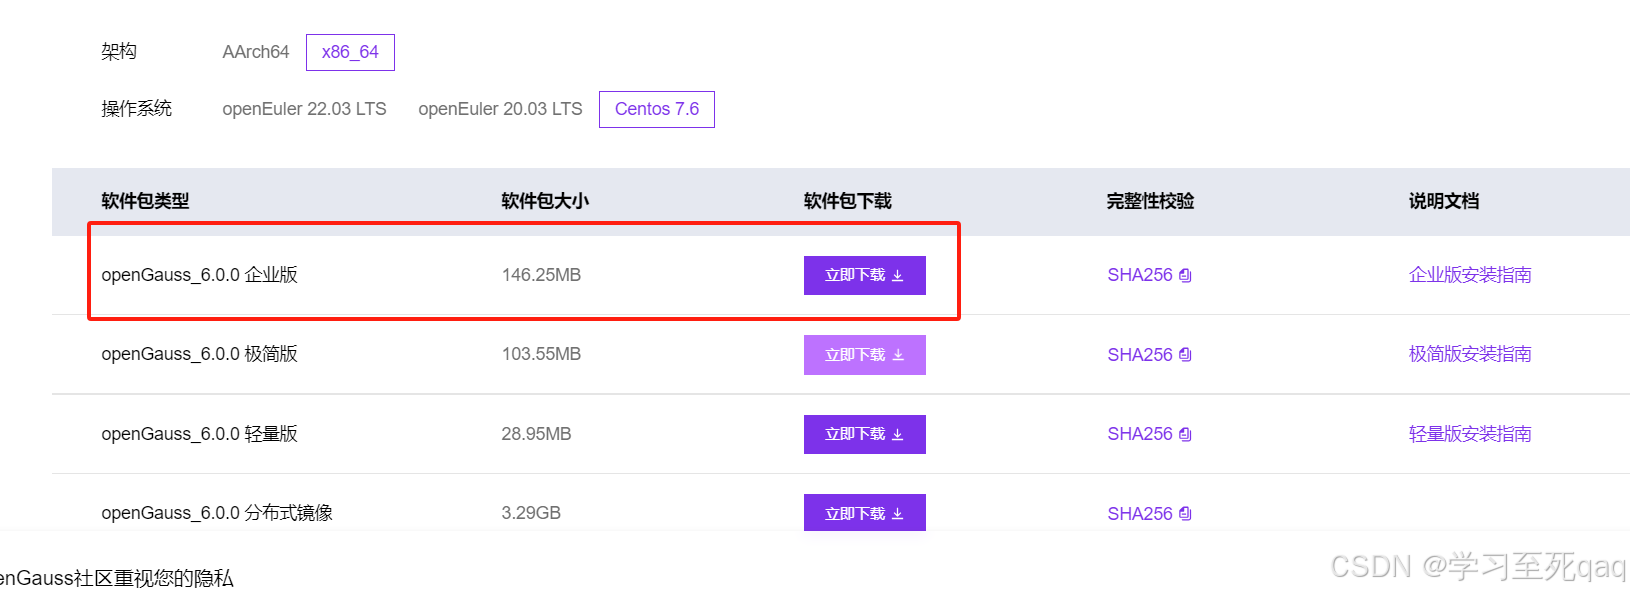Screen dimensions: 1630x594
Task: Open 极简版安装指南 documentation link
Action: [x=1469, y=354]
